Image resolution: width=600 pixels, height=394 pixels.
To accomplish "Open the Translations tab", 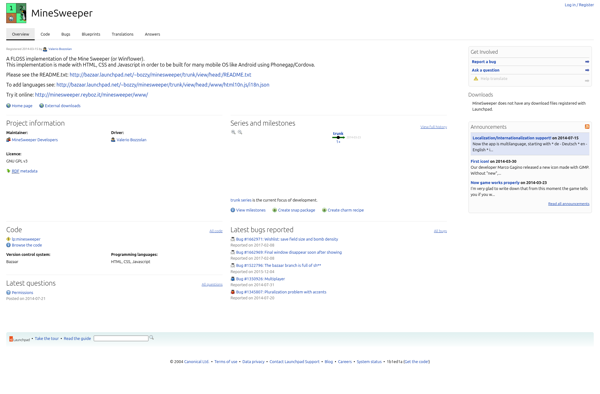I will click(x=122, y=34).
